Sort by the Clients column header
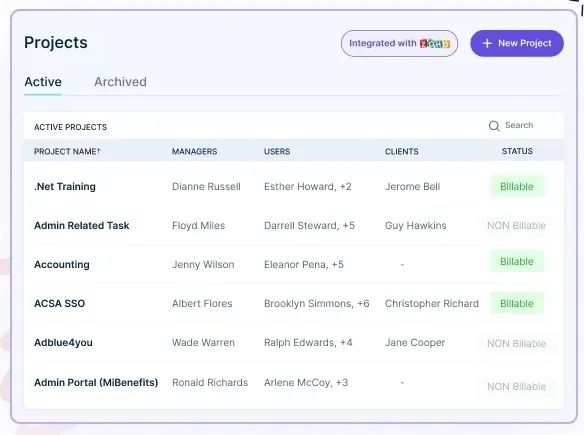The width and height of the screenshot is (584, 435). [402, 152]
